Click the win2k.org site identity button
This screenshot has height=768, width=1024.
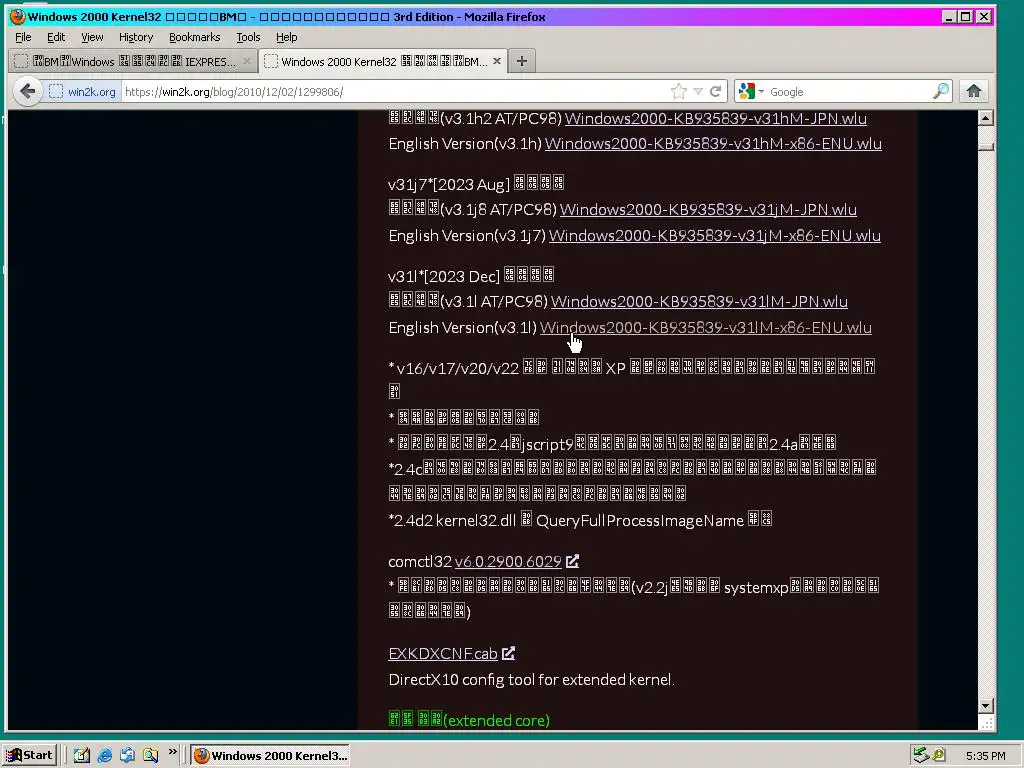click(82, 91)
